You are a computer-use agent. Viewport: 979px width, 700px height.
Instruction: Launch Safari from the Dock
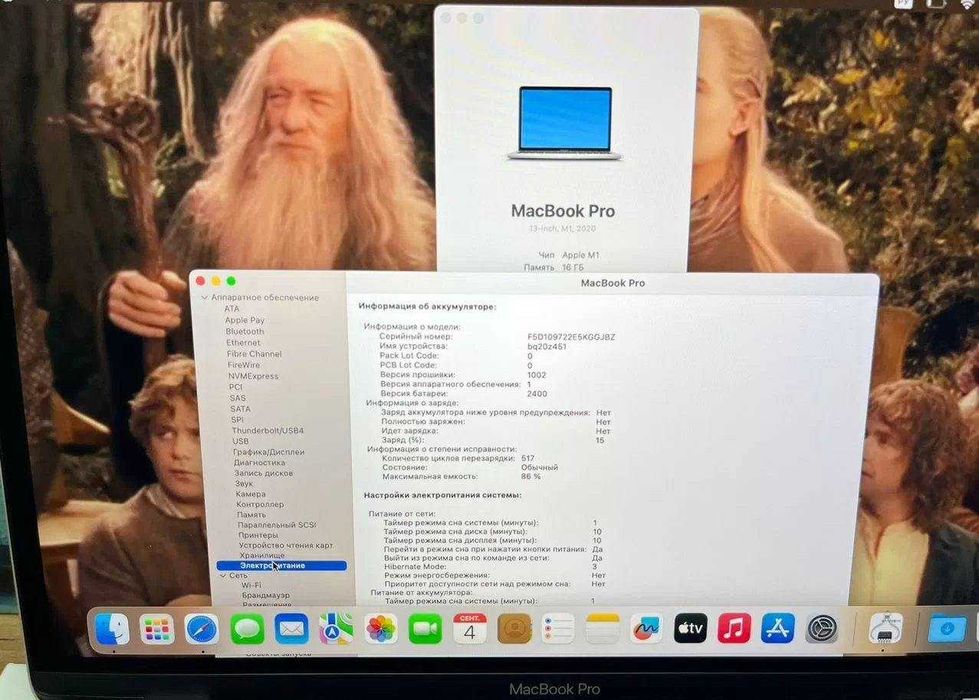[x=202, y=629]
